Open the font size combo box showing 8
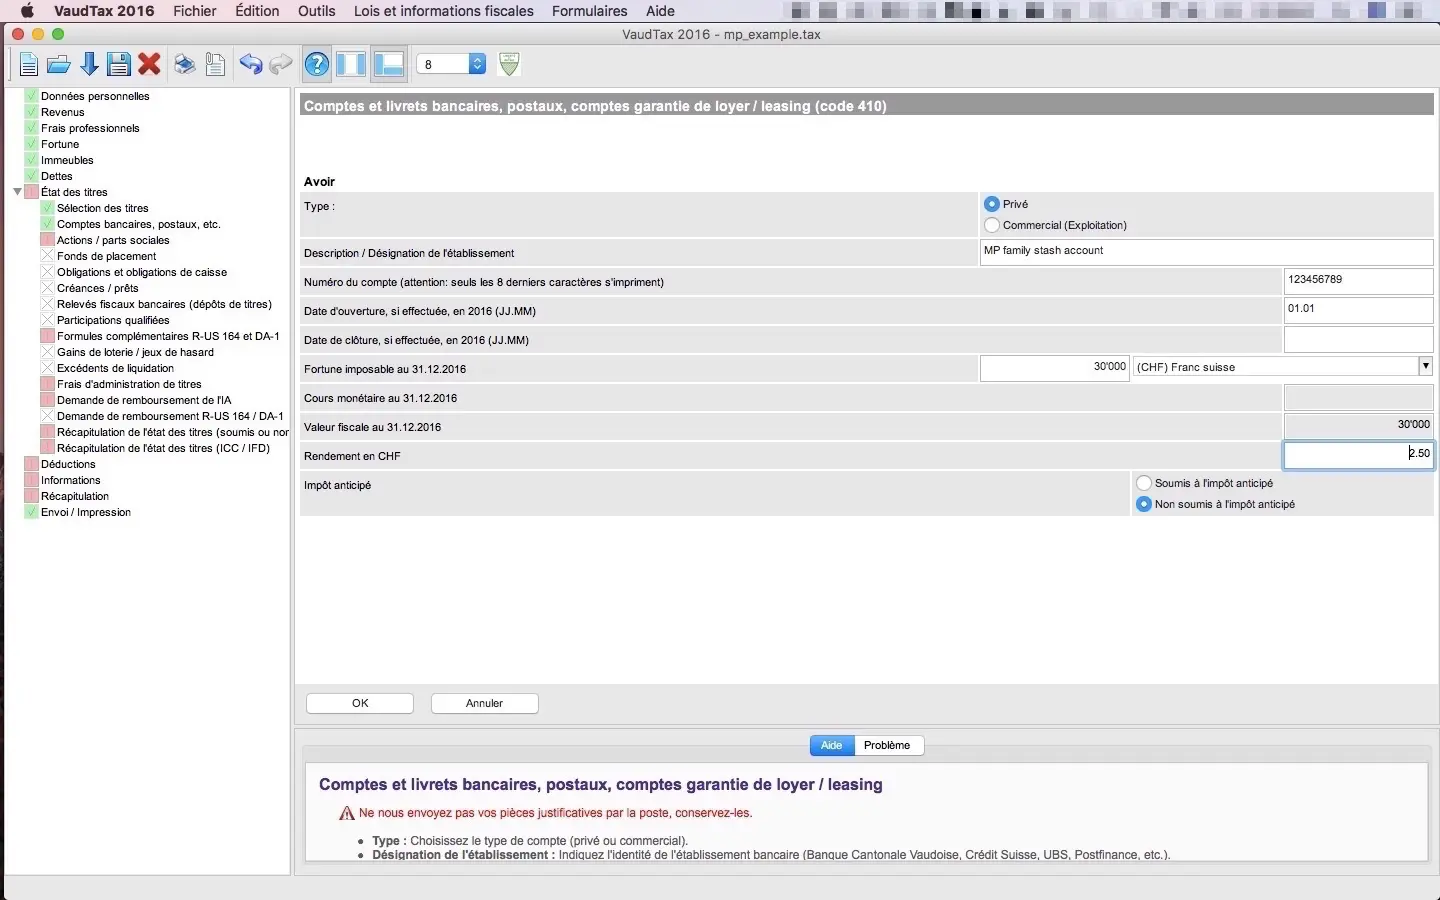 coord(451,64)
